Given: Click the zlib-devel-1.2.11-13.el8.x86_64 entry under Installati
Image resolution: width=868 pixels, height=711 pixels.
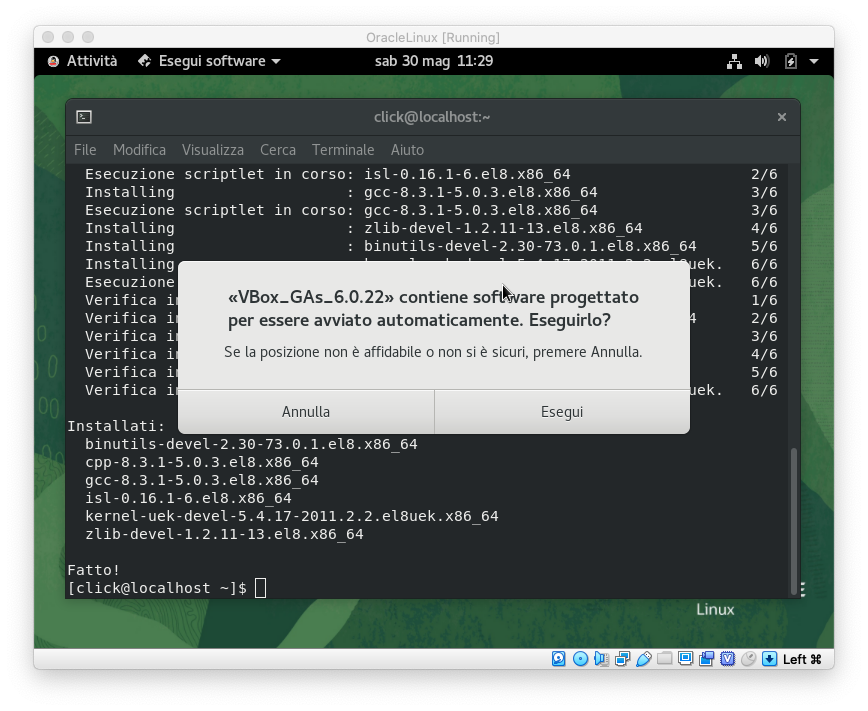Looking at the screenshot, I should click(224, 534).
